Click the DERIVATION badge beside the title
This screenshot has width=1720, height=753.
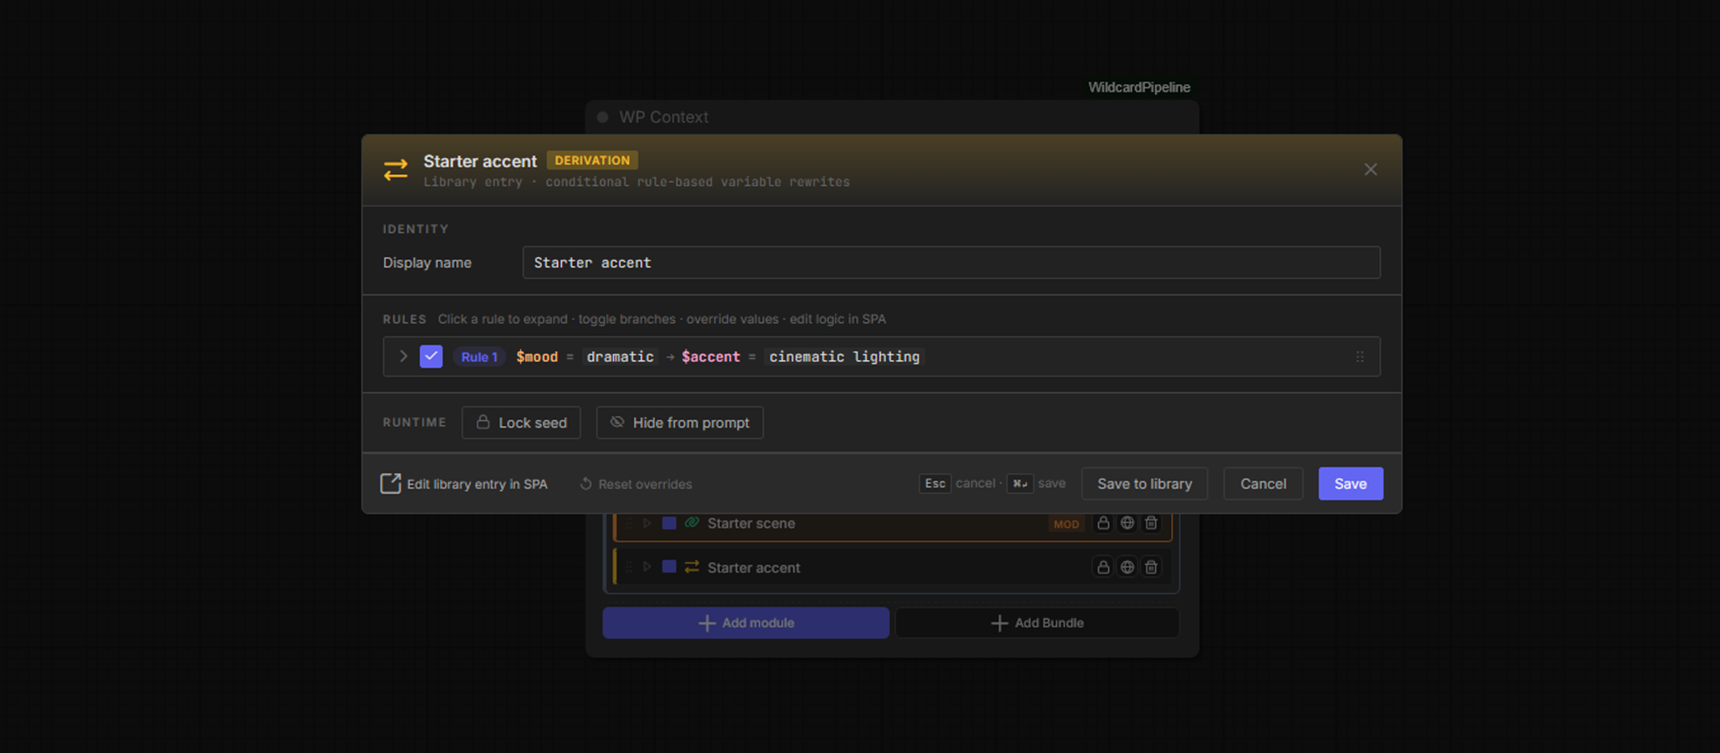[592, 160]
